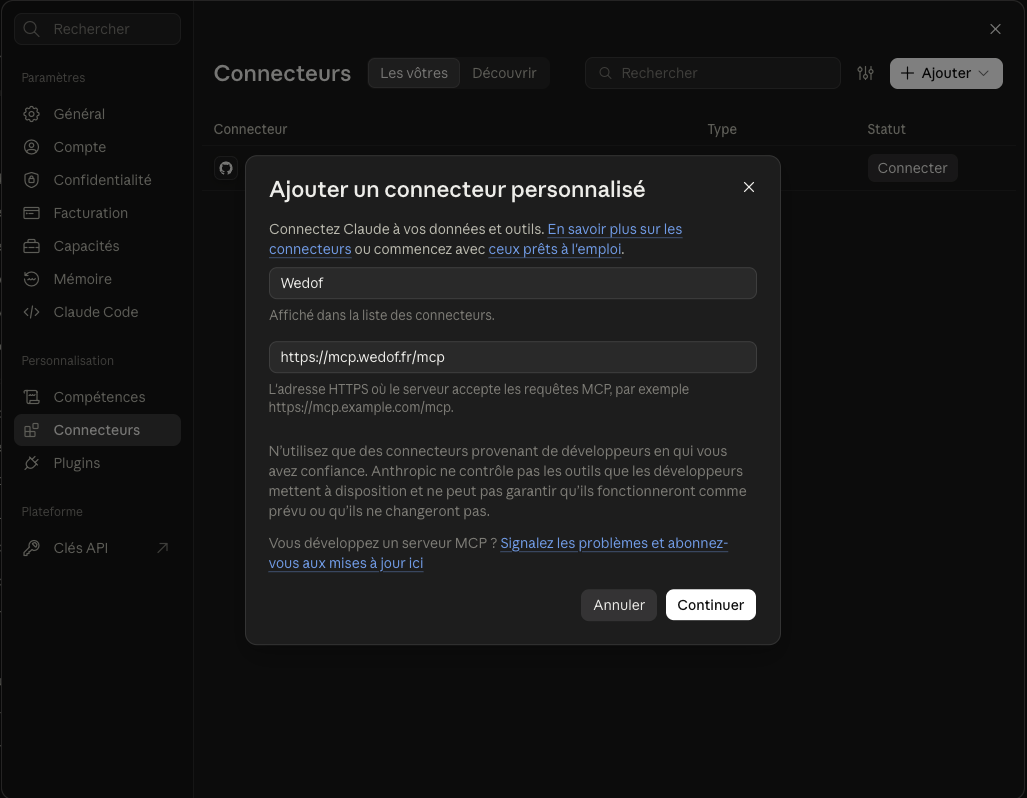Open Général settings section

98,114
